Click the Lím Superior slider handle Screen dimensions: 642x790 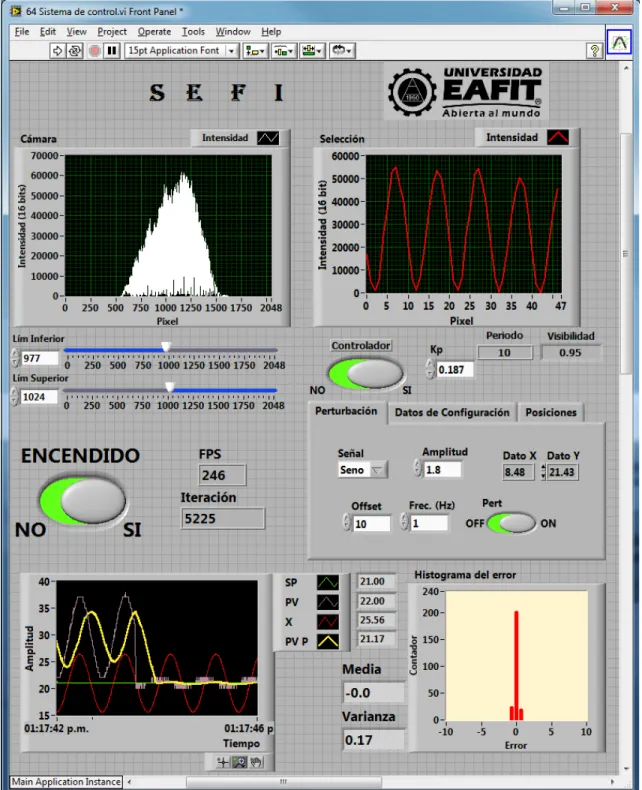click(x=170, y=387)
